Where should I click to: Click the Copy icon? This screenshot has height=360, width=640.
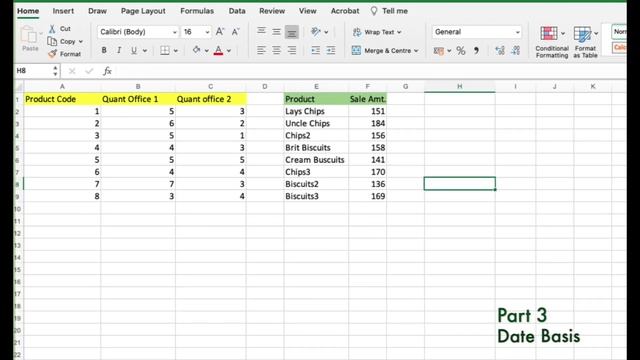click(52, 41)
